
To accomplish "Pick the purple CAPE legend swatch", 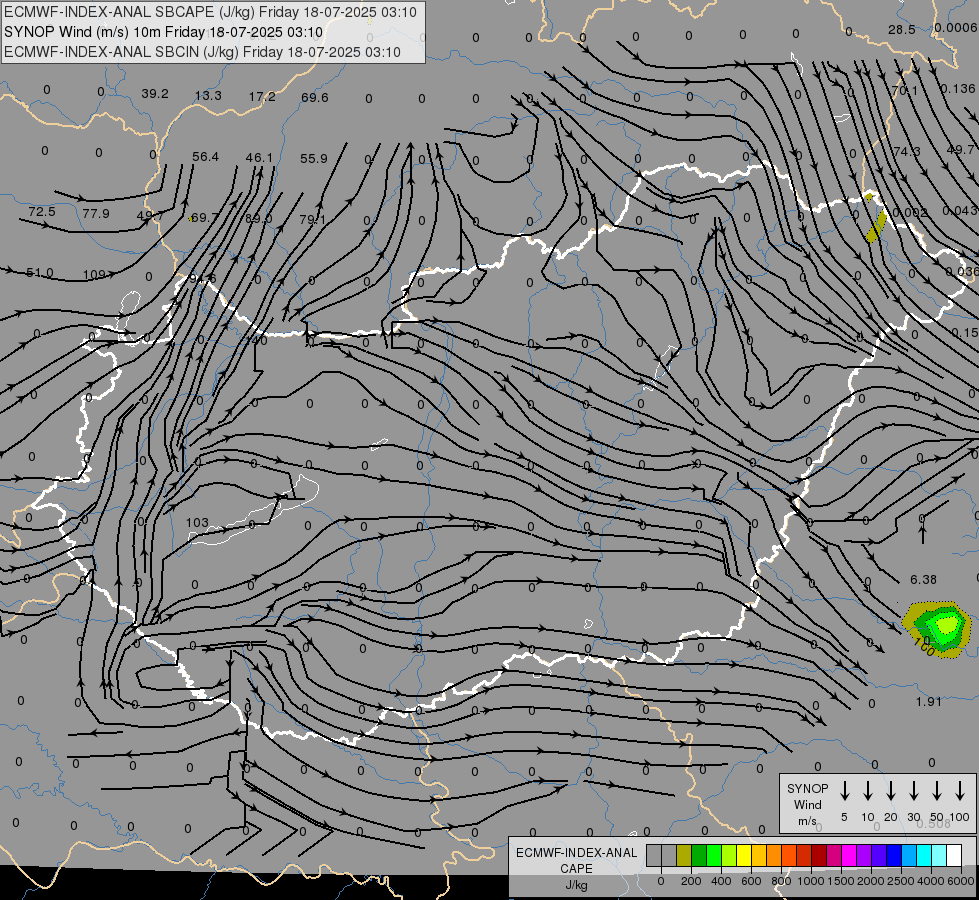I will coord(864,855).
